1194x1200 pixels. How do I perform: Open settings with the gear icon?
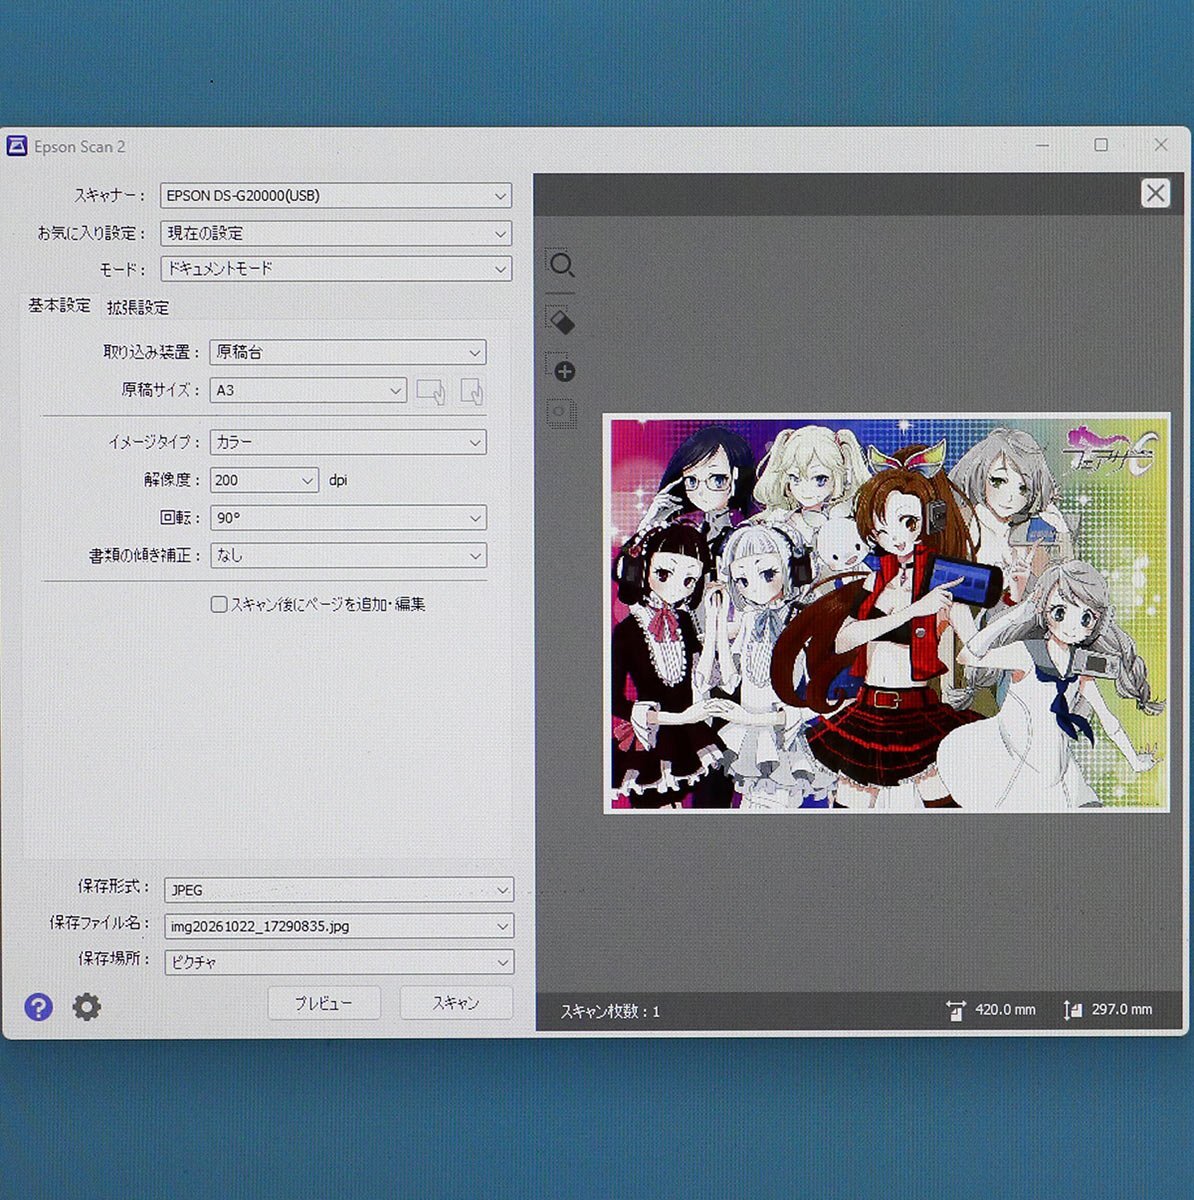click(x=87, y=1007)
